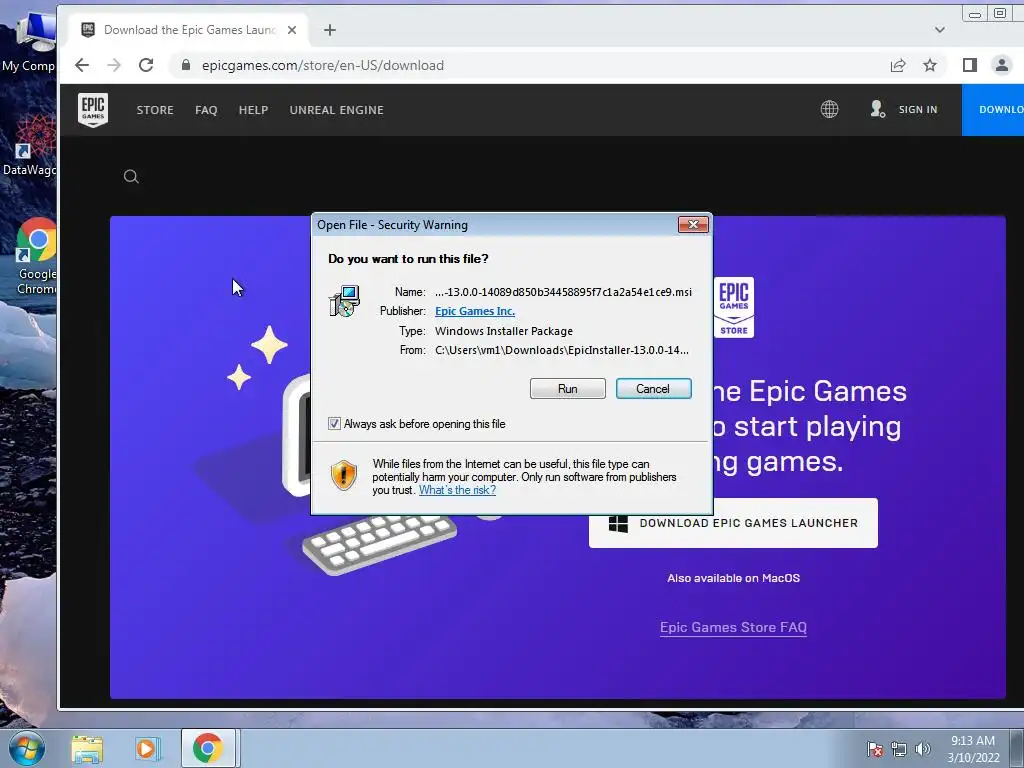This screenshot has height=768, width=1024.
Task: Maximize the Chrome window
Action: point(1000,13)
